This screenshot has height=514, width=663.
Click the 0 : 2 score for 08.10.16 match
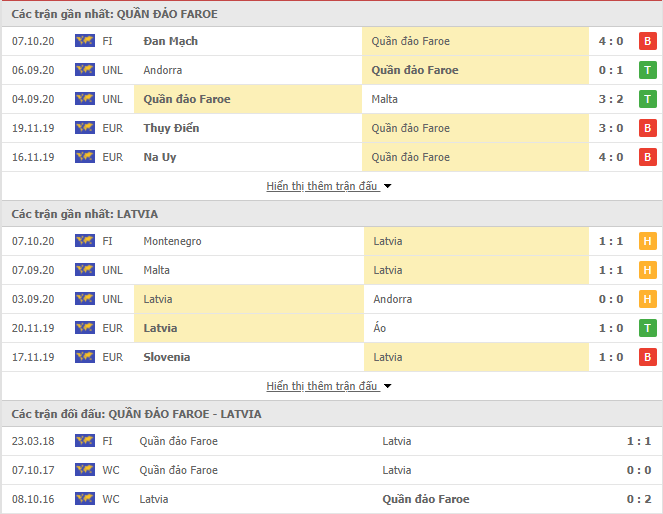point(639,499)
